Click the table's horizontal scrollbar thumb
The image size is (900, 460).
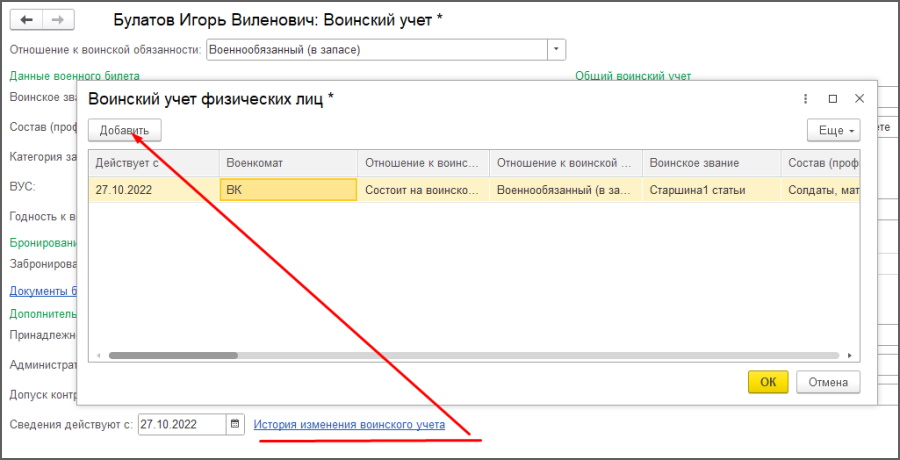(x=172, y=355)
